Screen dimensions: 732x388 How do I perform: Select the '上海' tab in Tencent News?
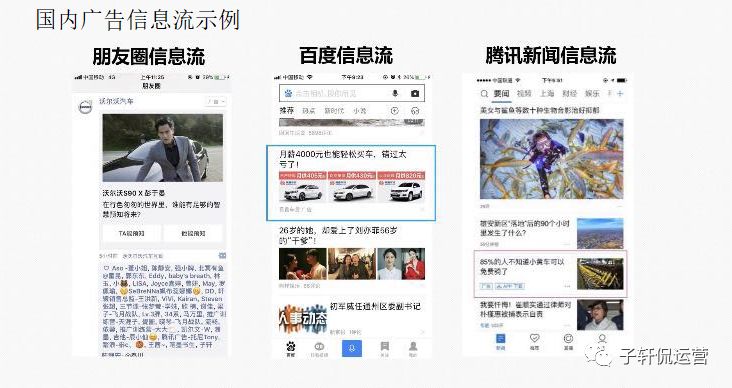click(547, 93)
